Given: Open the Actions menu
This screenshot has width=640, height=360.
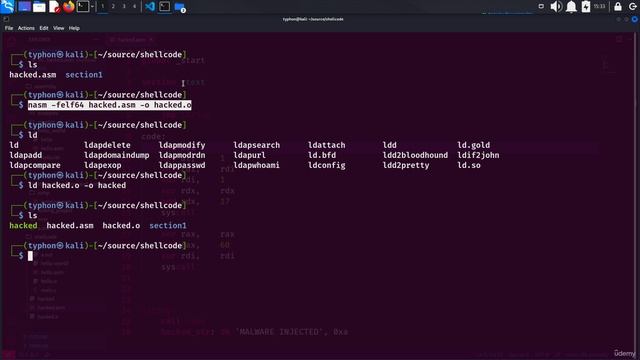Looking at the screenshot, I should pos(26,28).
